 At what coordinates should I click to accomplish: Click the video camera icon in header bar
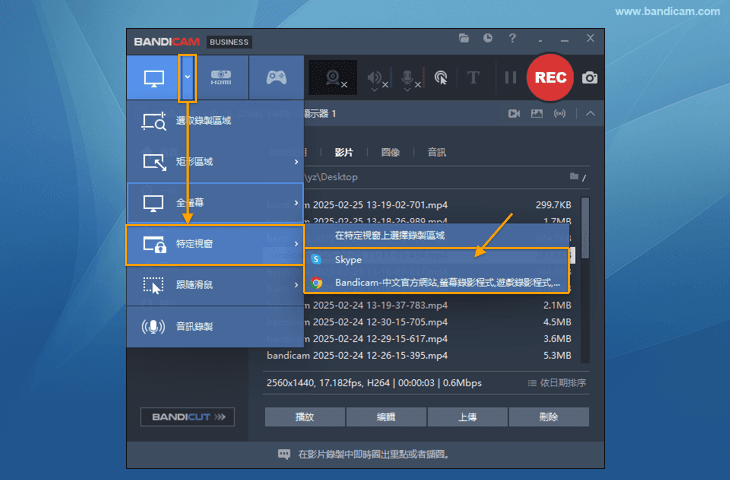(514, 114)
